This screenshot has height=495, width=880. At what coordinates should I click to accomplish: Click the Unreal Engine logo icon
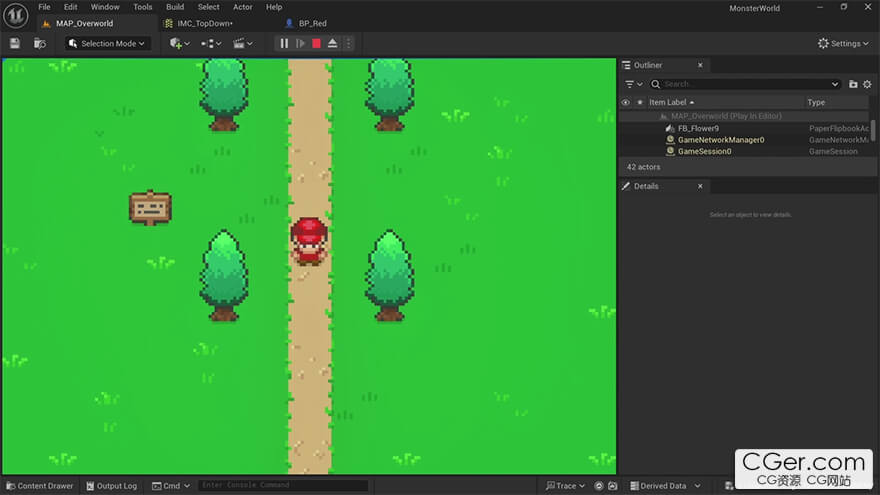click(16, 15)
